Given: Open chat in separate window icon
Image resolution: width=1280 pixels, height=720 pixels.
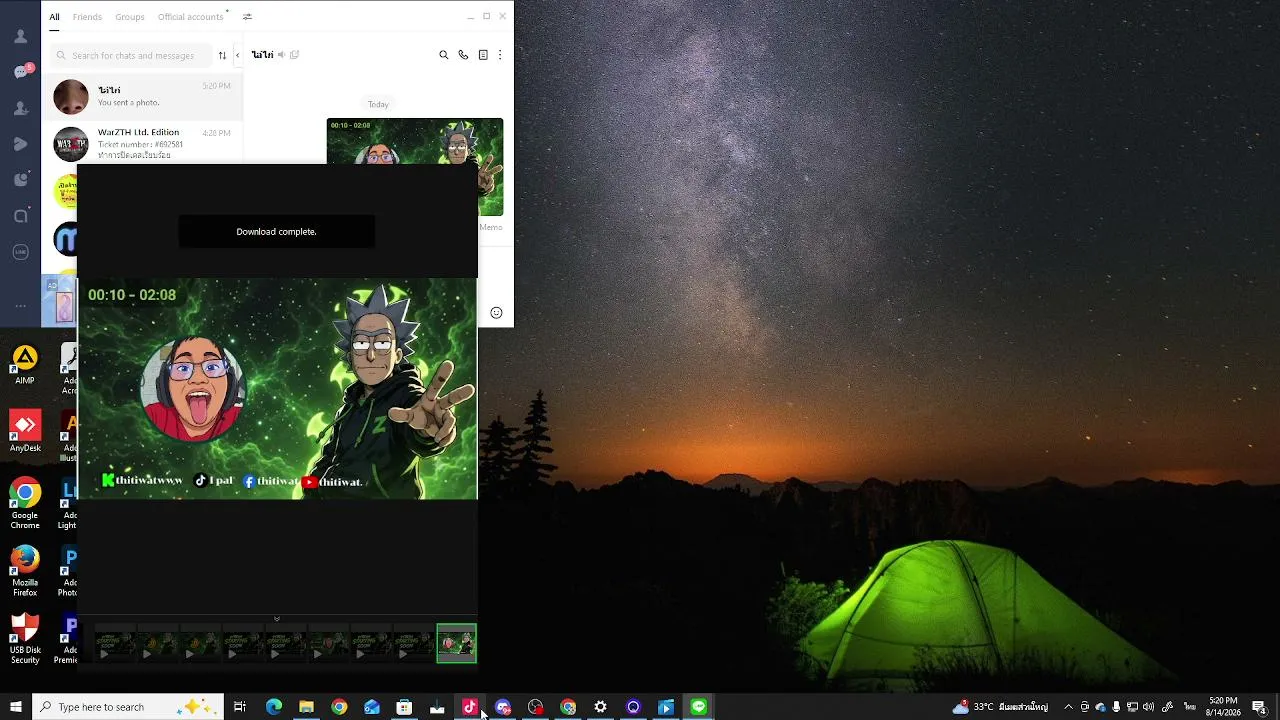Looking at the screenshot, I should coord(294,55).
